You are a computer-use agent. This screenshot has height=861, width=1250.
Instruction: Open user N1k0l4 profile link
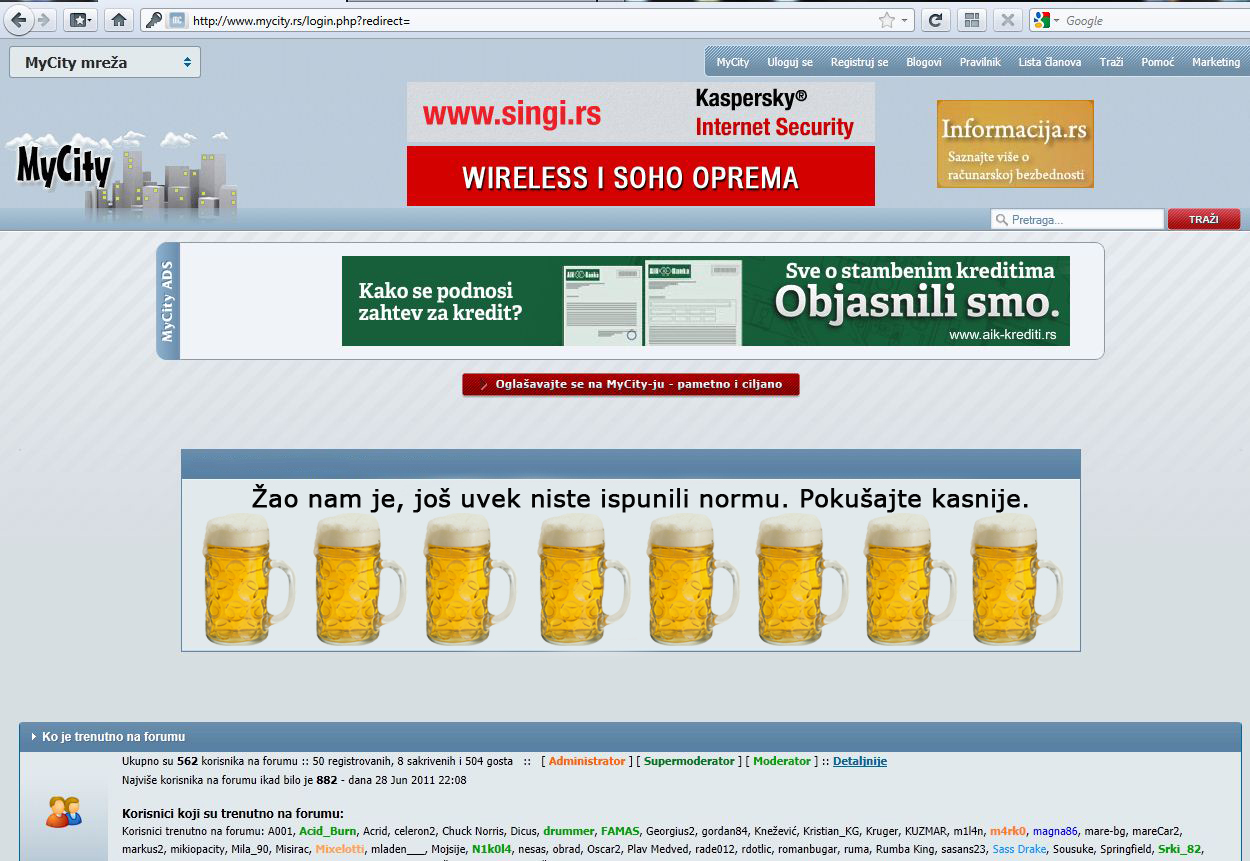click(492, 849)
